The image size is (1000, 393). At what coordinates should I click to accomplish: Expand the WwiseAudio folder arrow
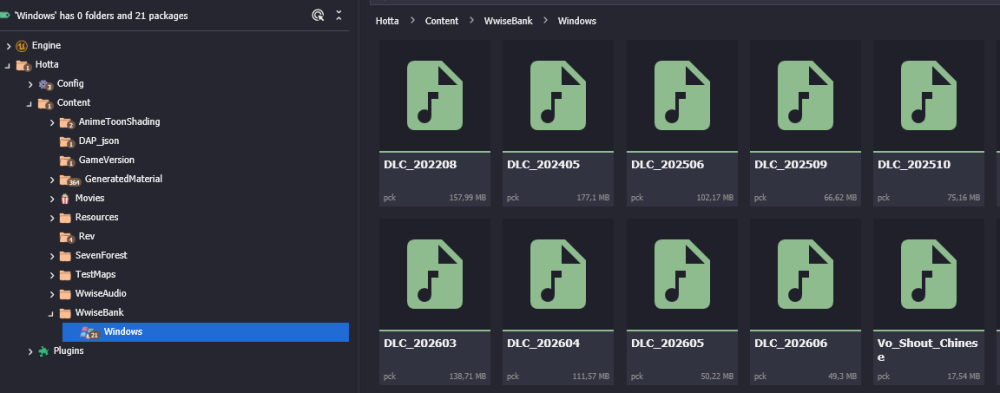point(52,294)
